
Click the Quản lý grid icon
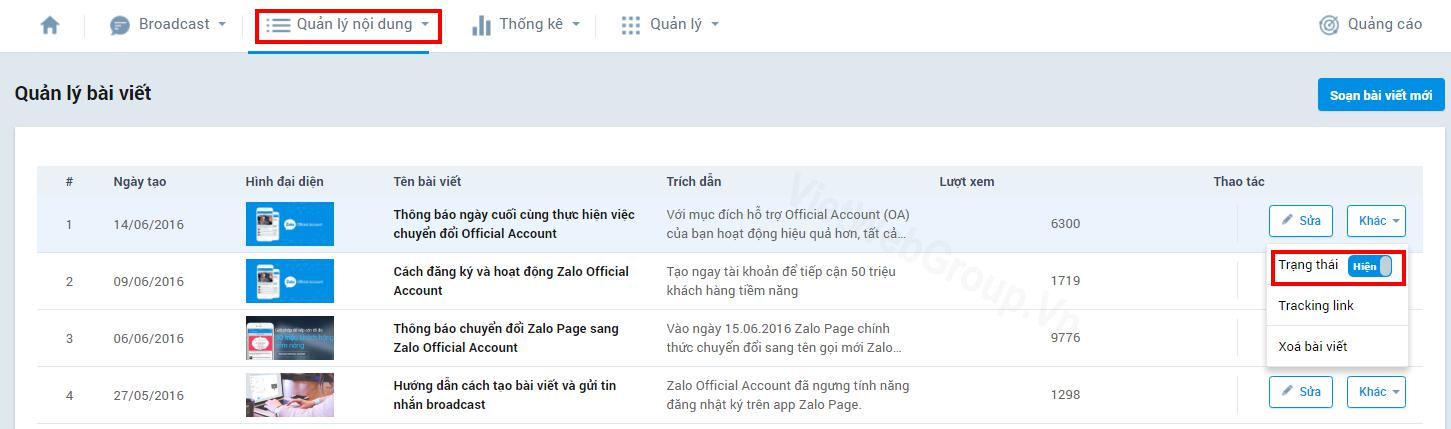tap(631, 25)
